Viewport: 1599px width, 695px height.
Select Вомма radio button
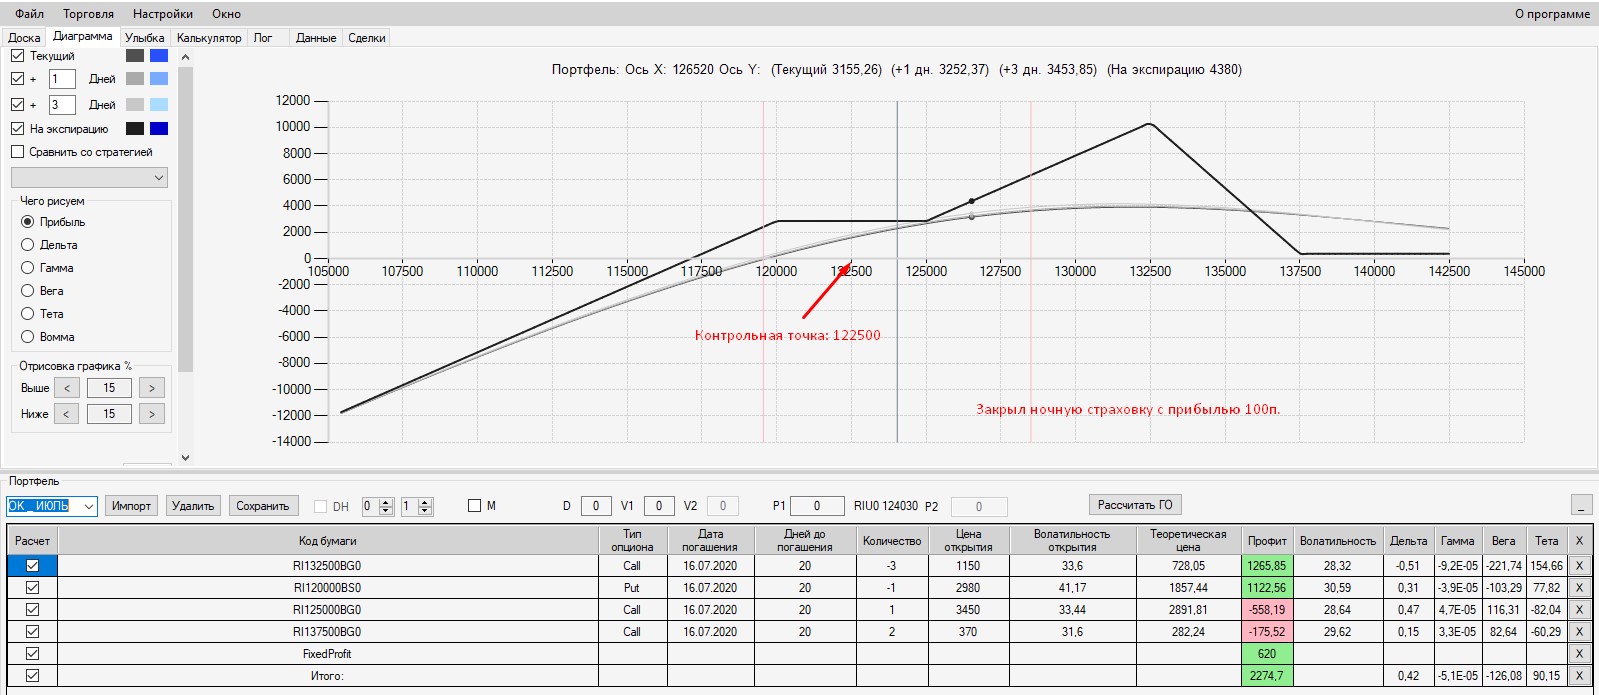pos(28,337)
